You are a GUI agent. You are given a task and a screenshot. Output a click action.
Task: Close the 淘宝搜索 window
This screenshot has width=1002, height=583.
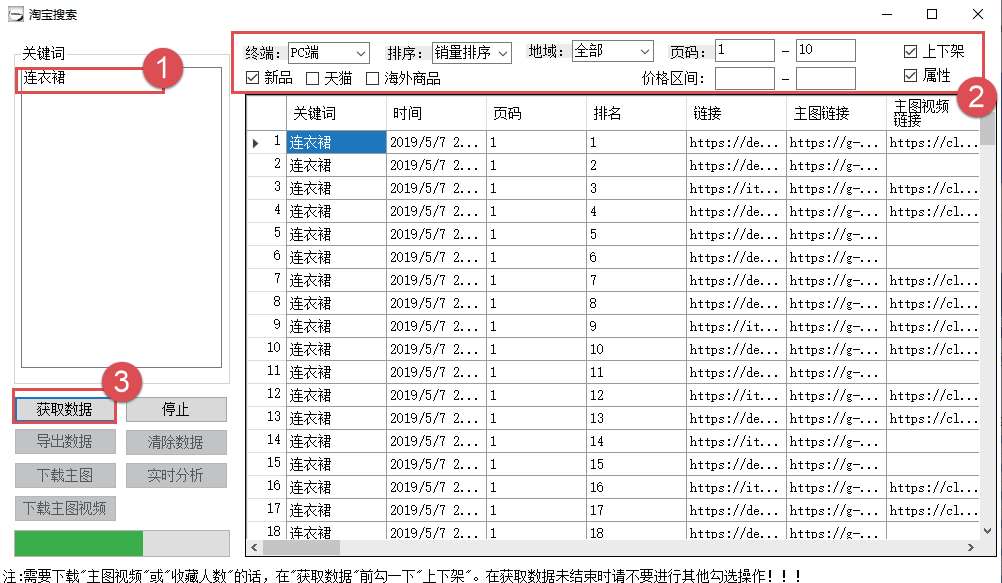(x=978, y=14)
